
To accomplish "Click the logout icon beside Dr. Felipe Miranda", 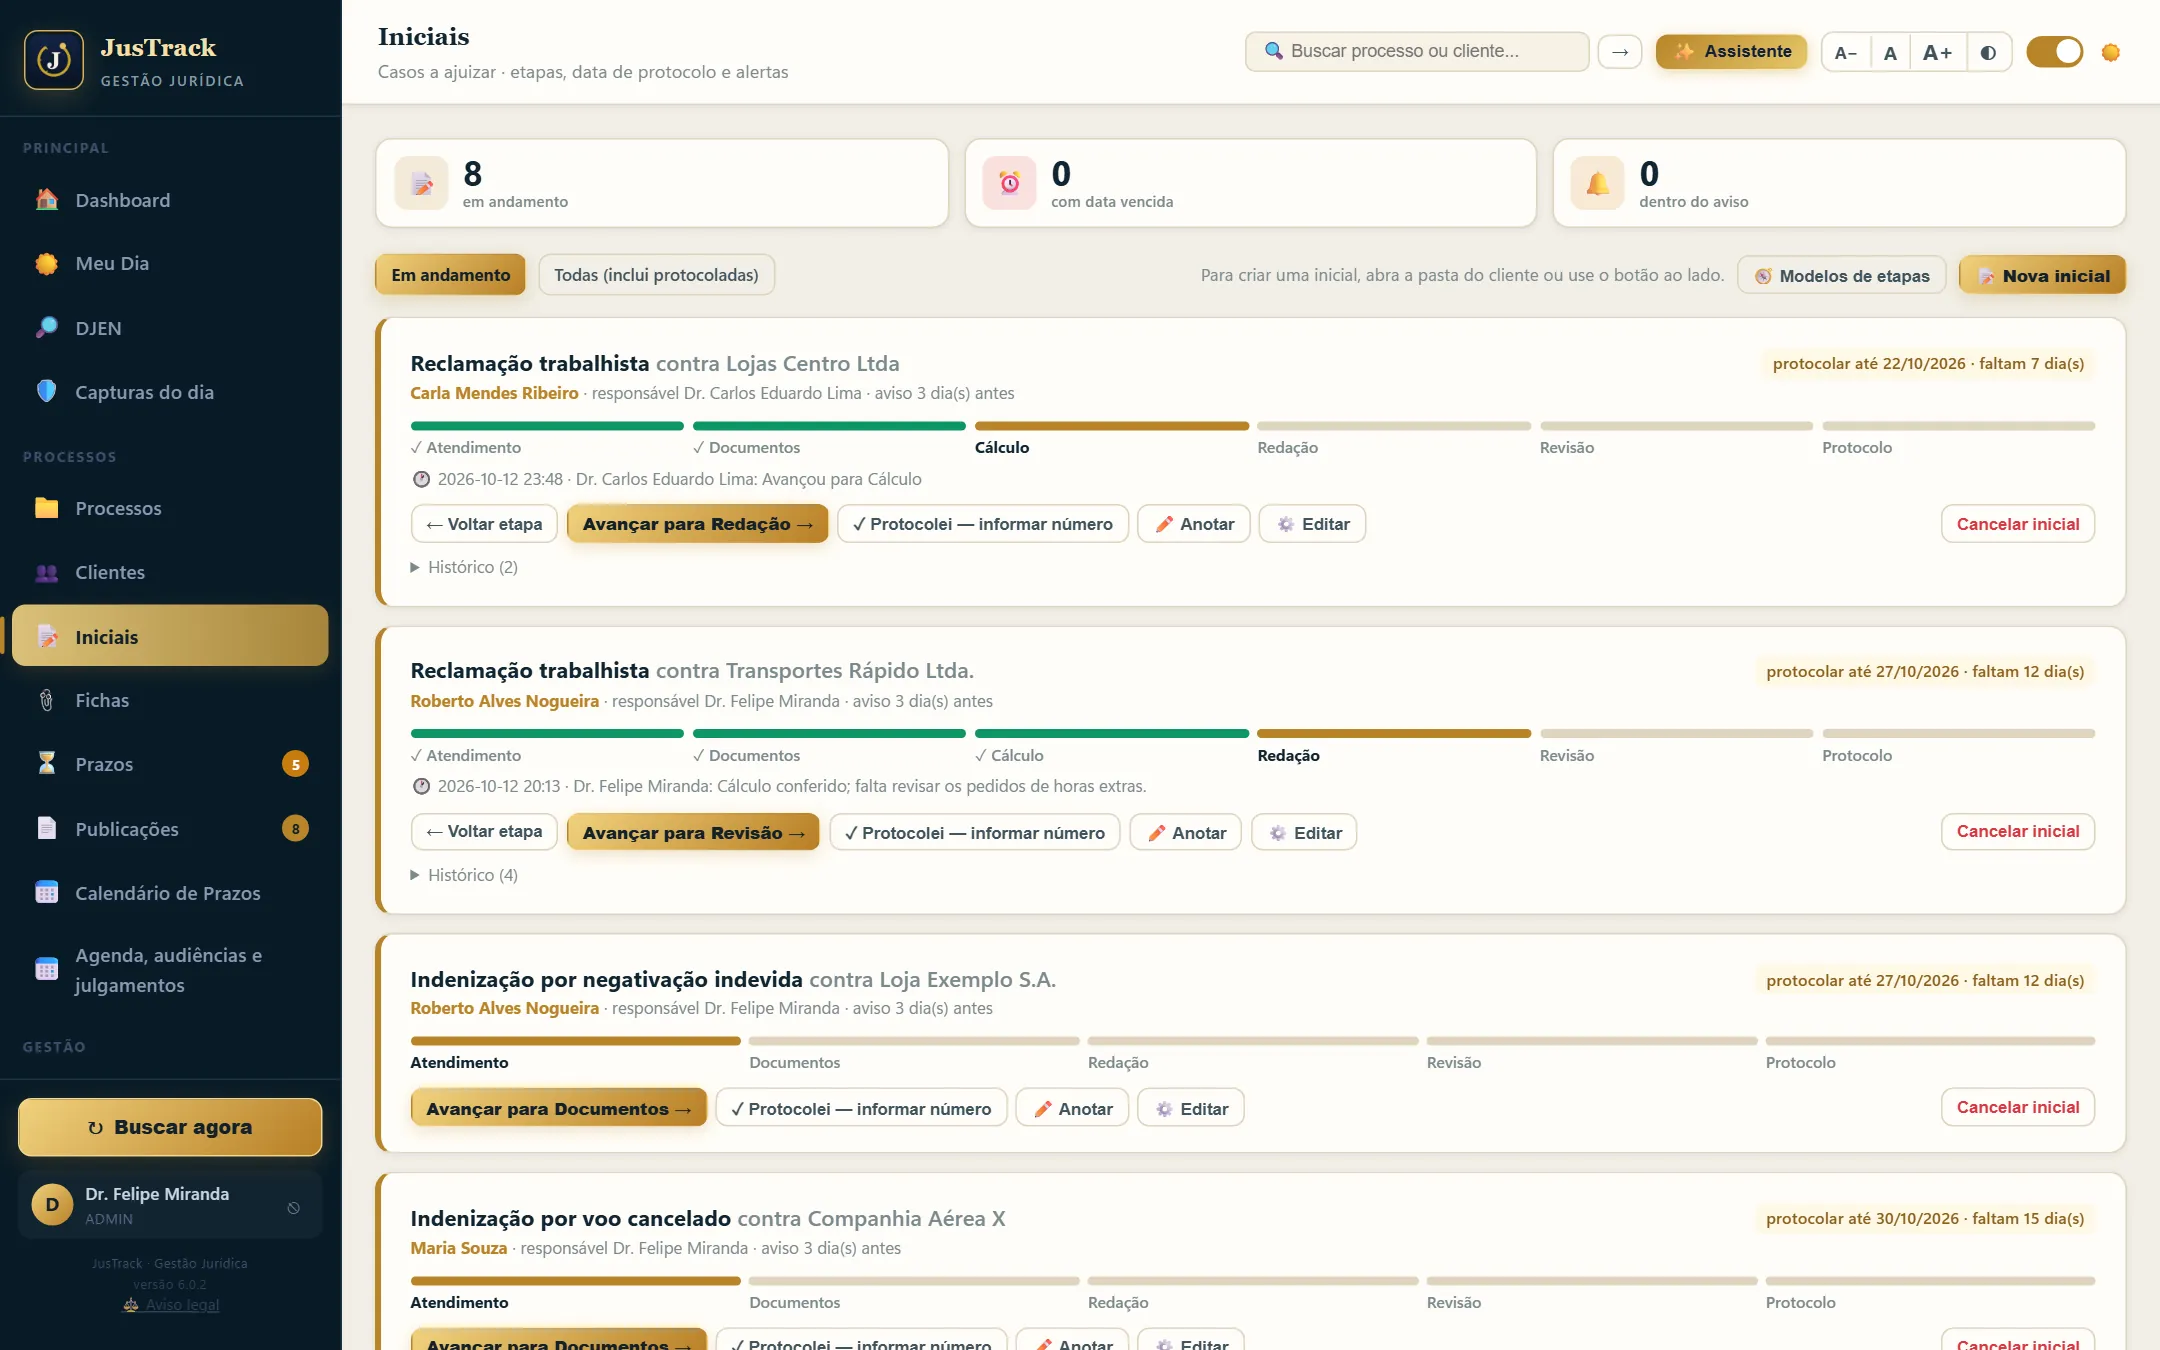I will [294, 1207].
